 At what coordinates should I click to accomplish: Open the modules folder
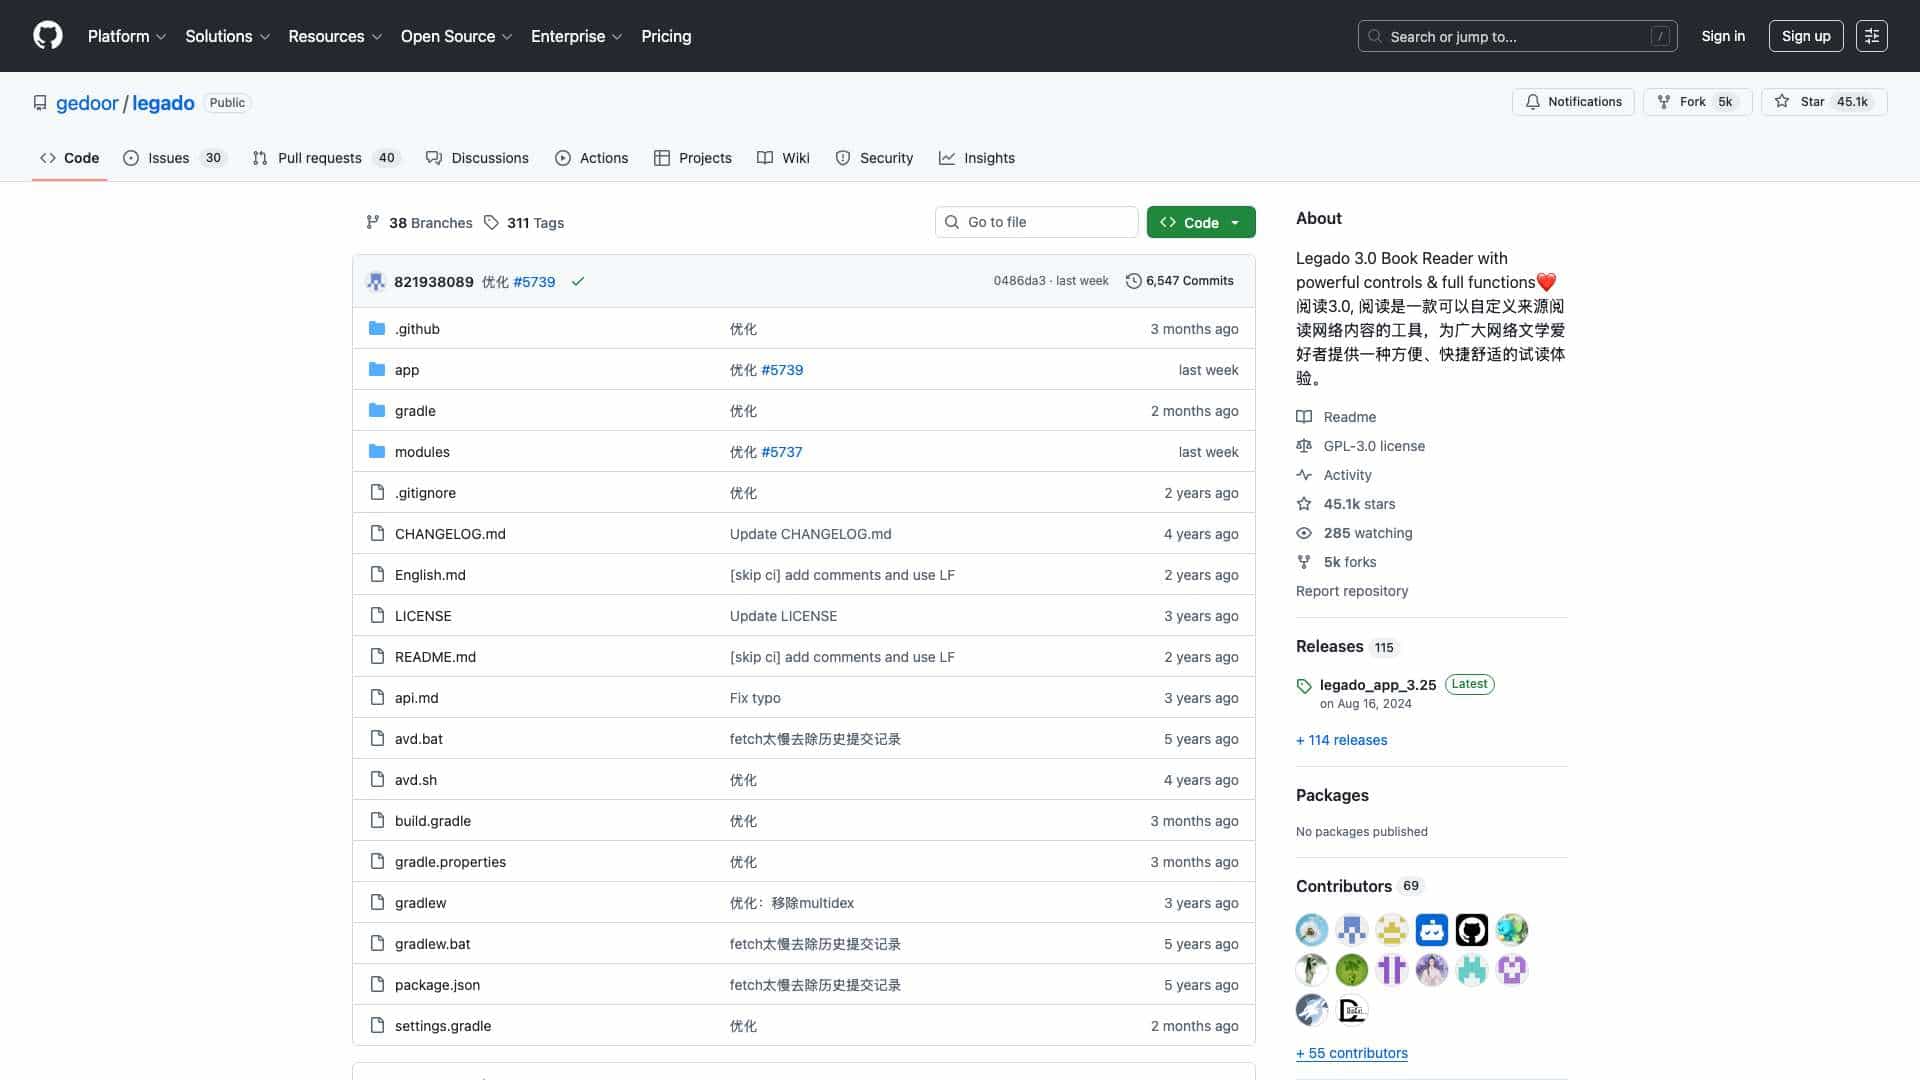click(422, 452)
